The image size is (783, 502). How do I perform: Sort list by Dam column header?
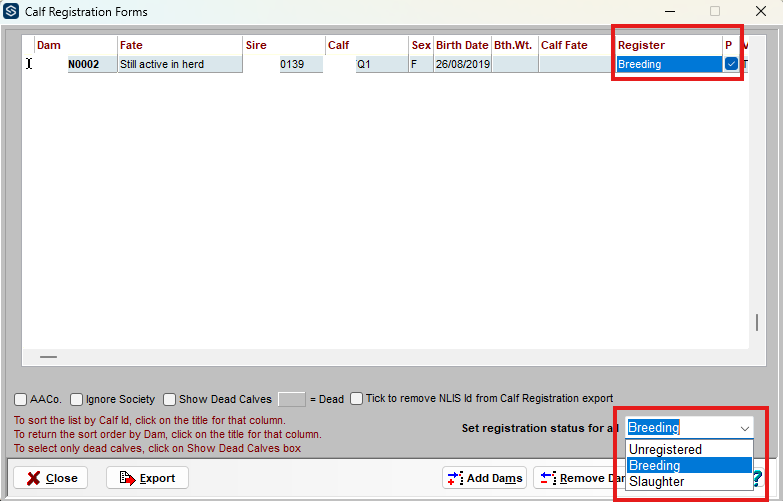point(48,45)
